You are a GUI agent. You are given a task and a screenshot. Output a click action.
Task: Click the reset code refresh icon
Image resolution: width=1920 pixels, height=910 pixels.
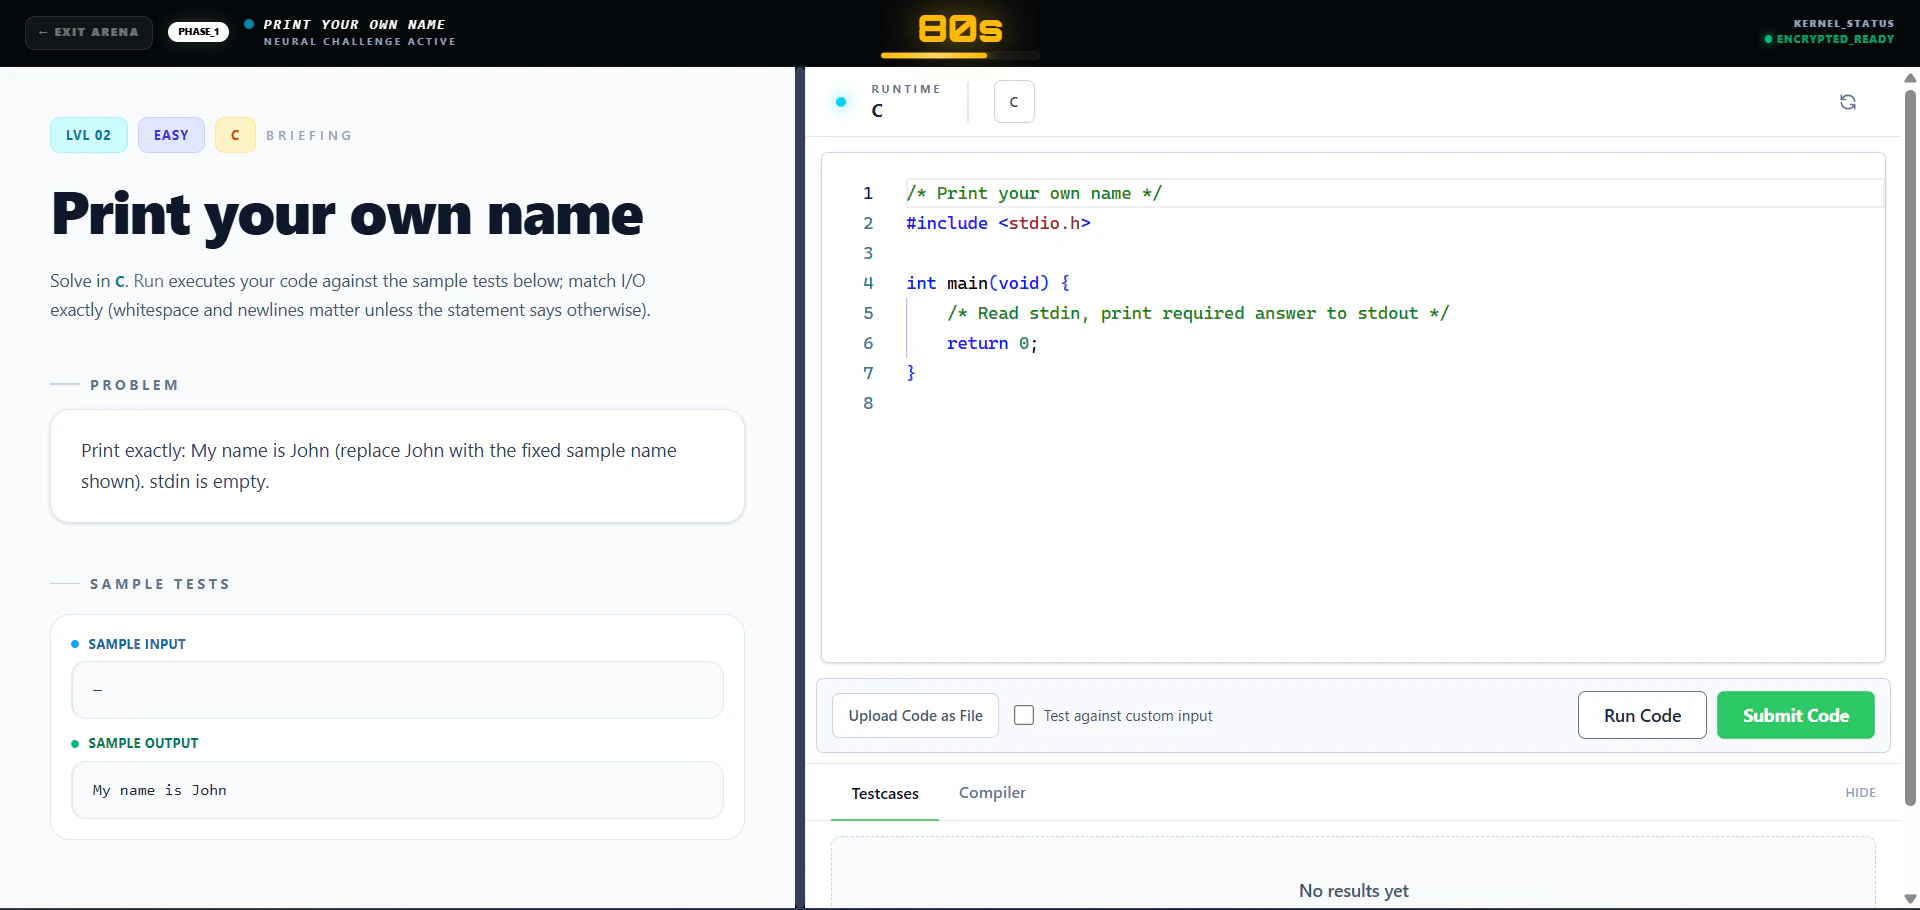(x=1847, y=102)
